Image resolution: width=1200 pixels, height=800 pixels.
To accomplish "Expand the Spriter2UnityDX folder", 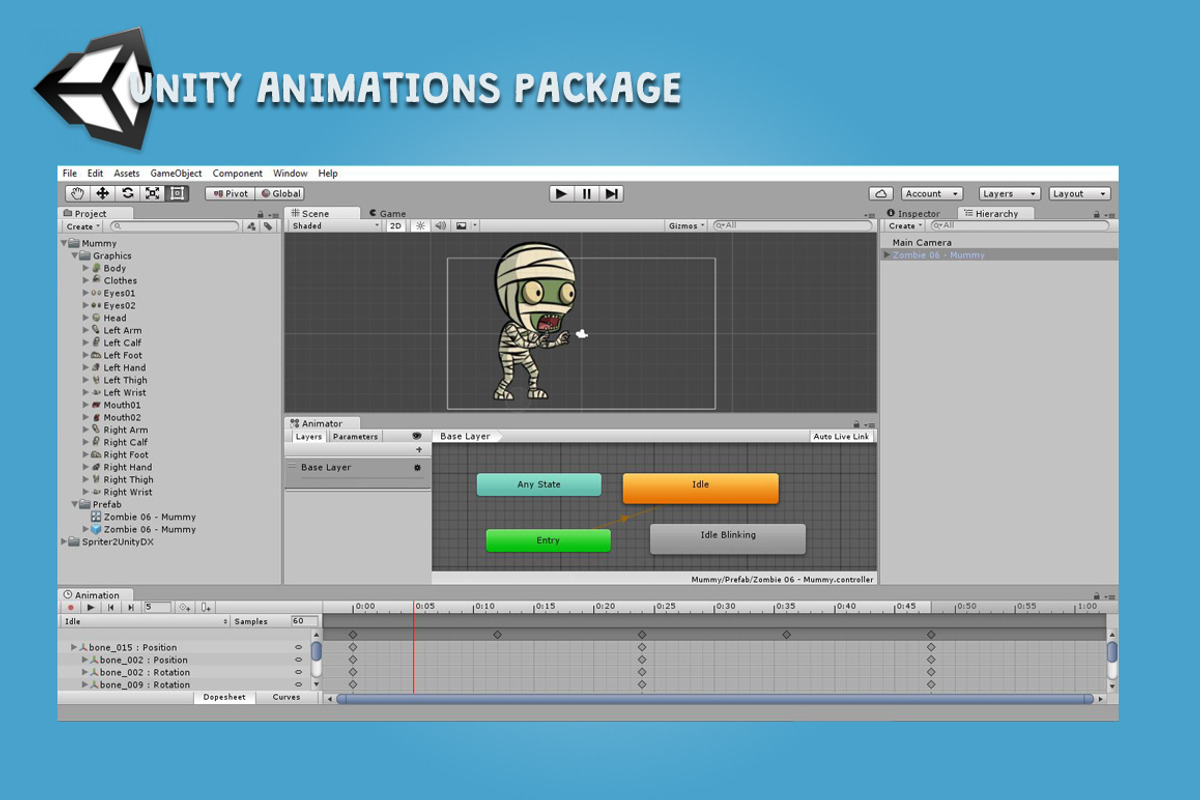I will pyautogui.click(x=65, y=542).
